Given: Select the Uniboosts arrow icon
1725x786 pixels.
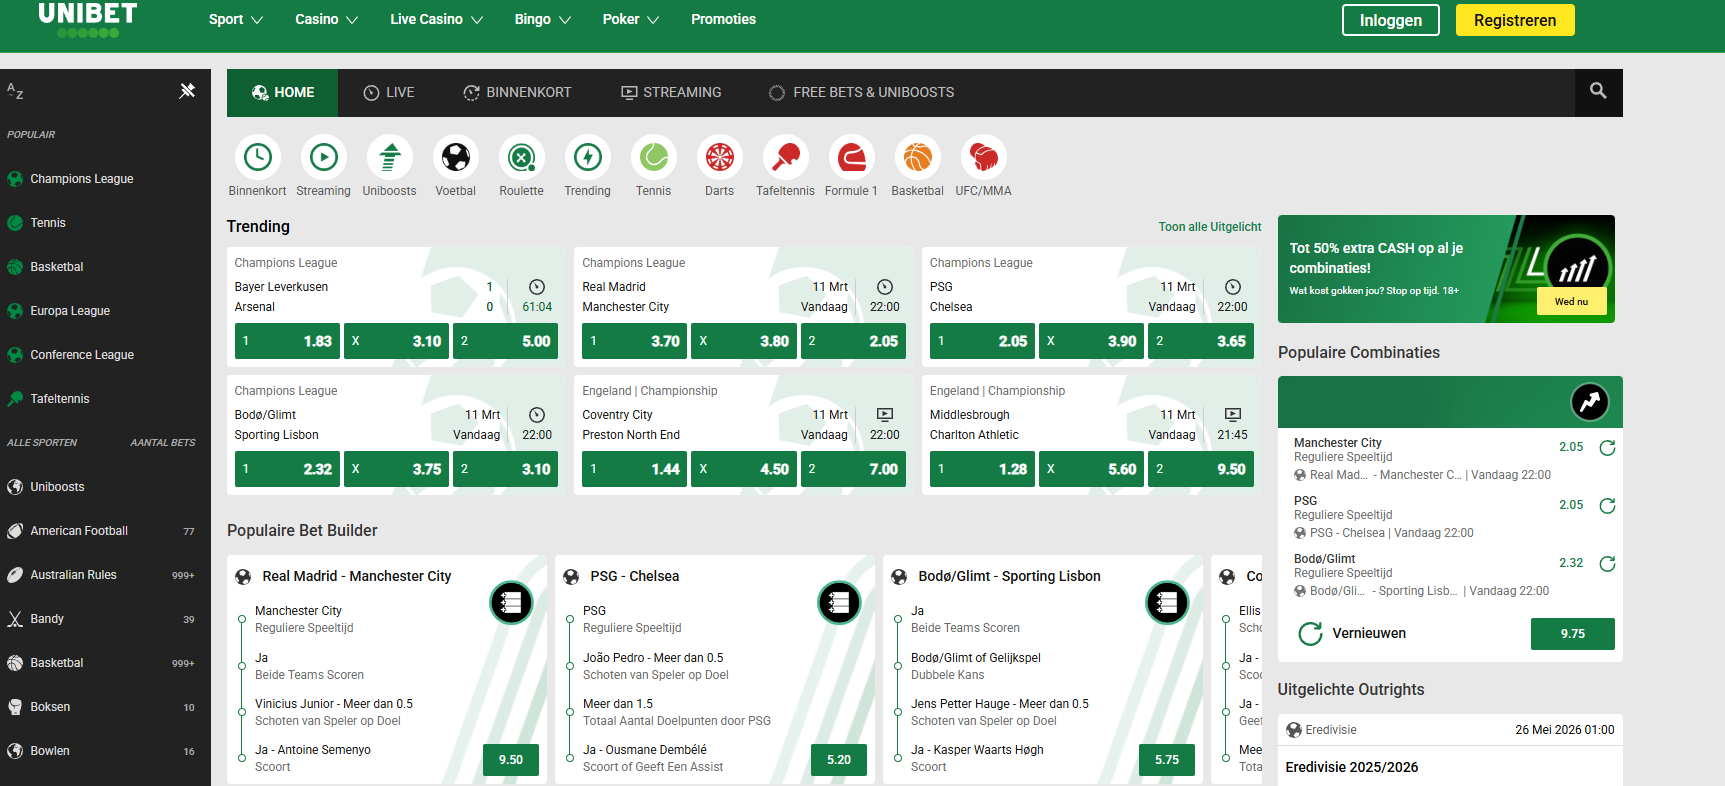Looking at the screenshot, I should (x=390, y=157).
